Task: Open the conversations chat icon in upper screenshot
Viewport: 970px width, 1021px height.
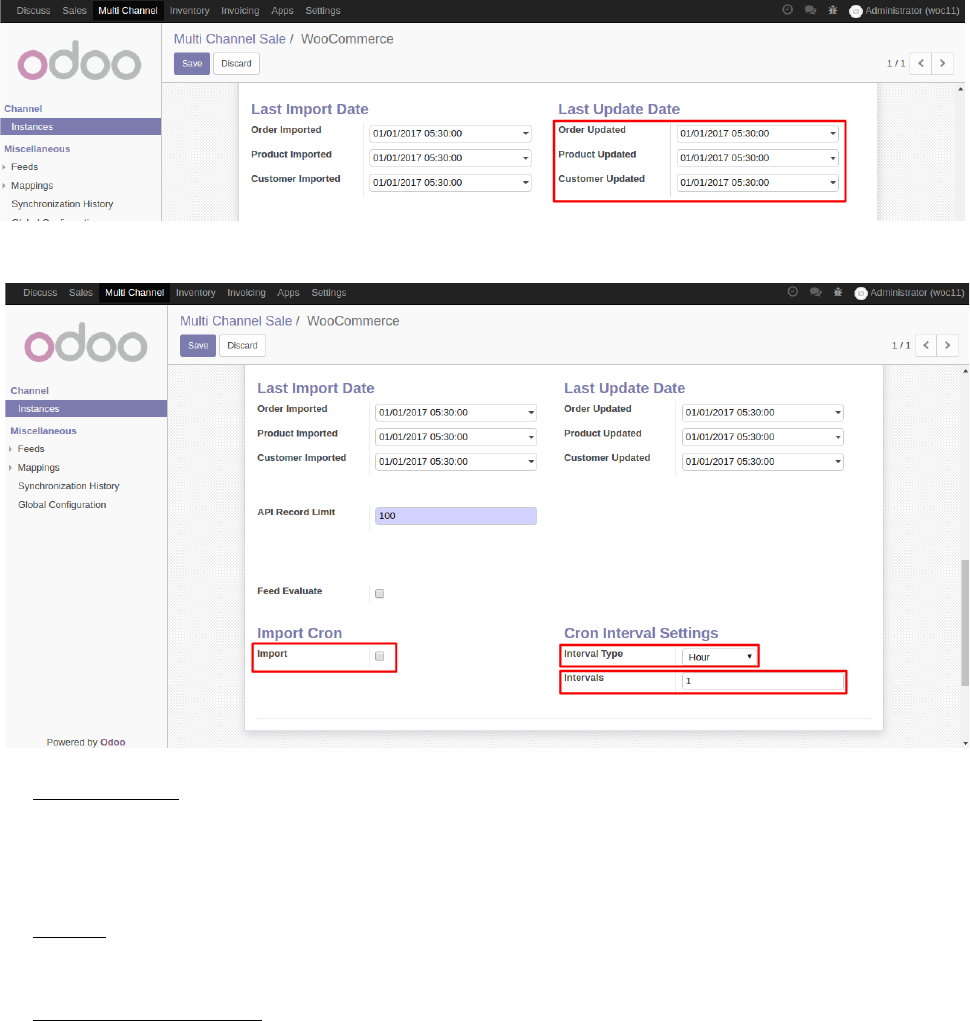Action: (811, 10)
